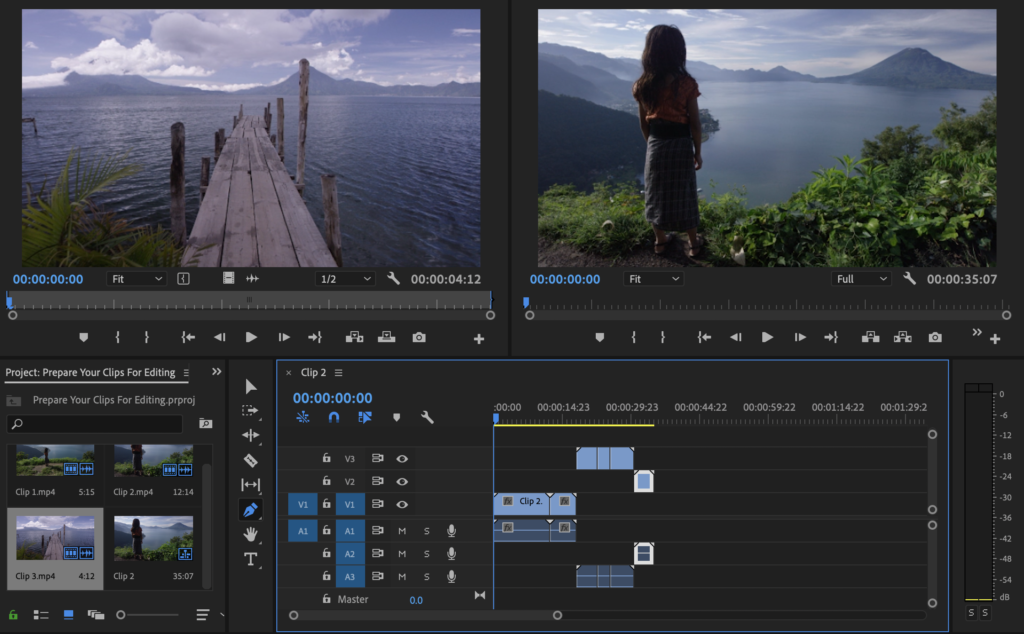Viewport: 1024px width, 634px height.
Task: Select the Razor tool
Action: [250, 460]
